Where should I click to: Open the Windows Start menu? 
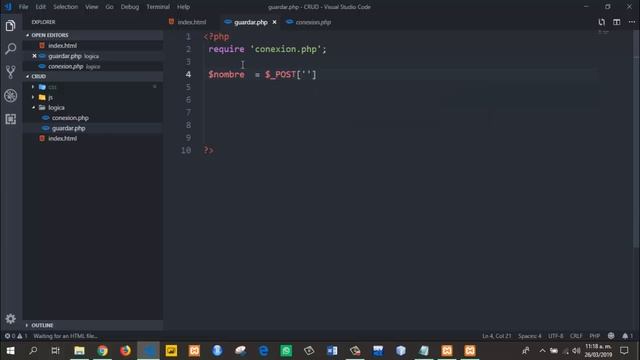point(11,351)
